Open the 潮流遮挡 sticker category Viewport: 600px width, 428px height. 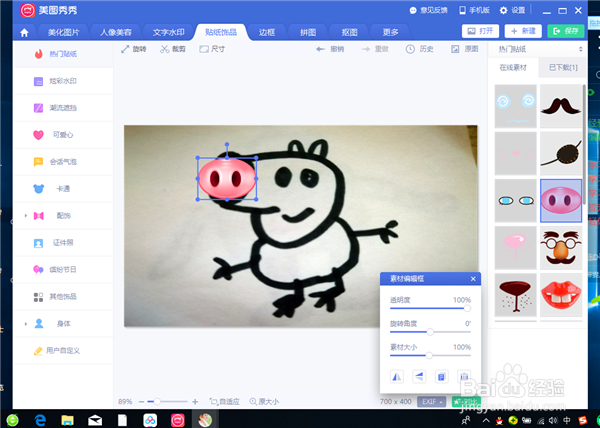click(x=63, y=108)
